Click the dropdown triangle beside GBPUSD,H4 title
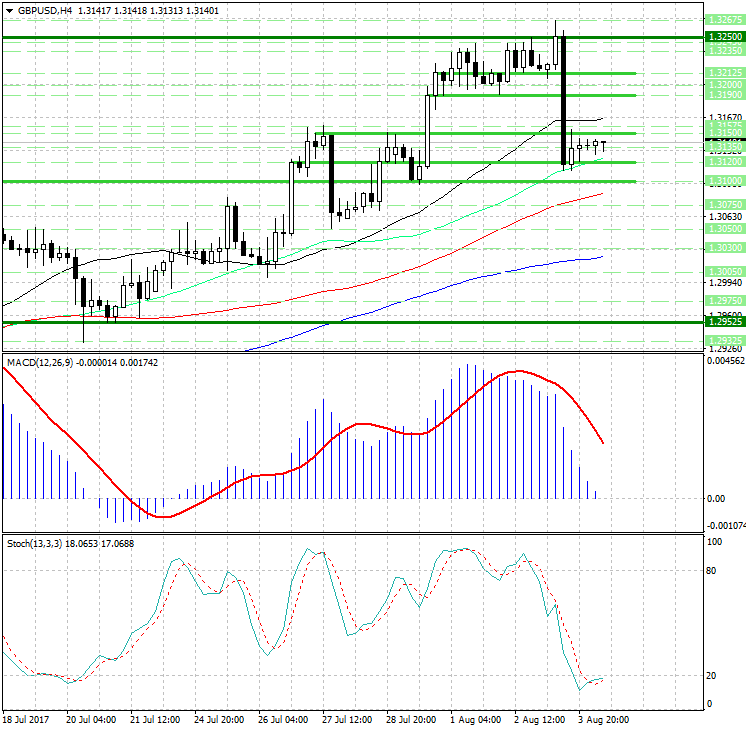Screen dimensions: 746x731 pos(9,11)
